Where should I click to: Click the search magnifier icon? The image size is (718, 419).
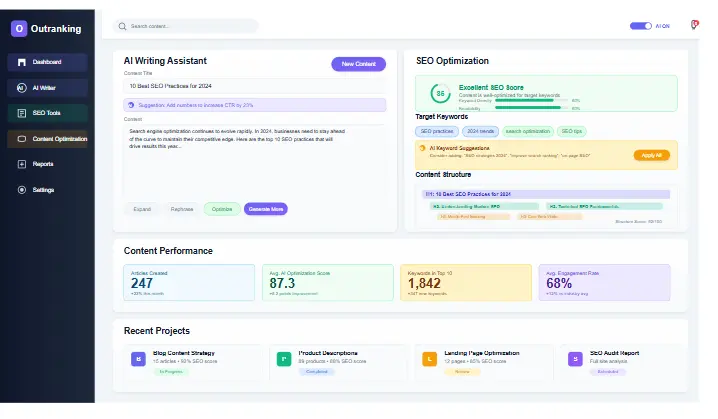122,26
